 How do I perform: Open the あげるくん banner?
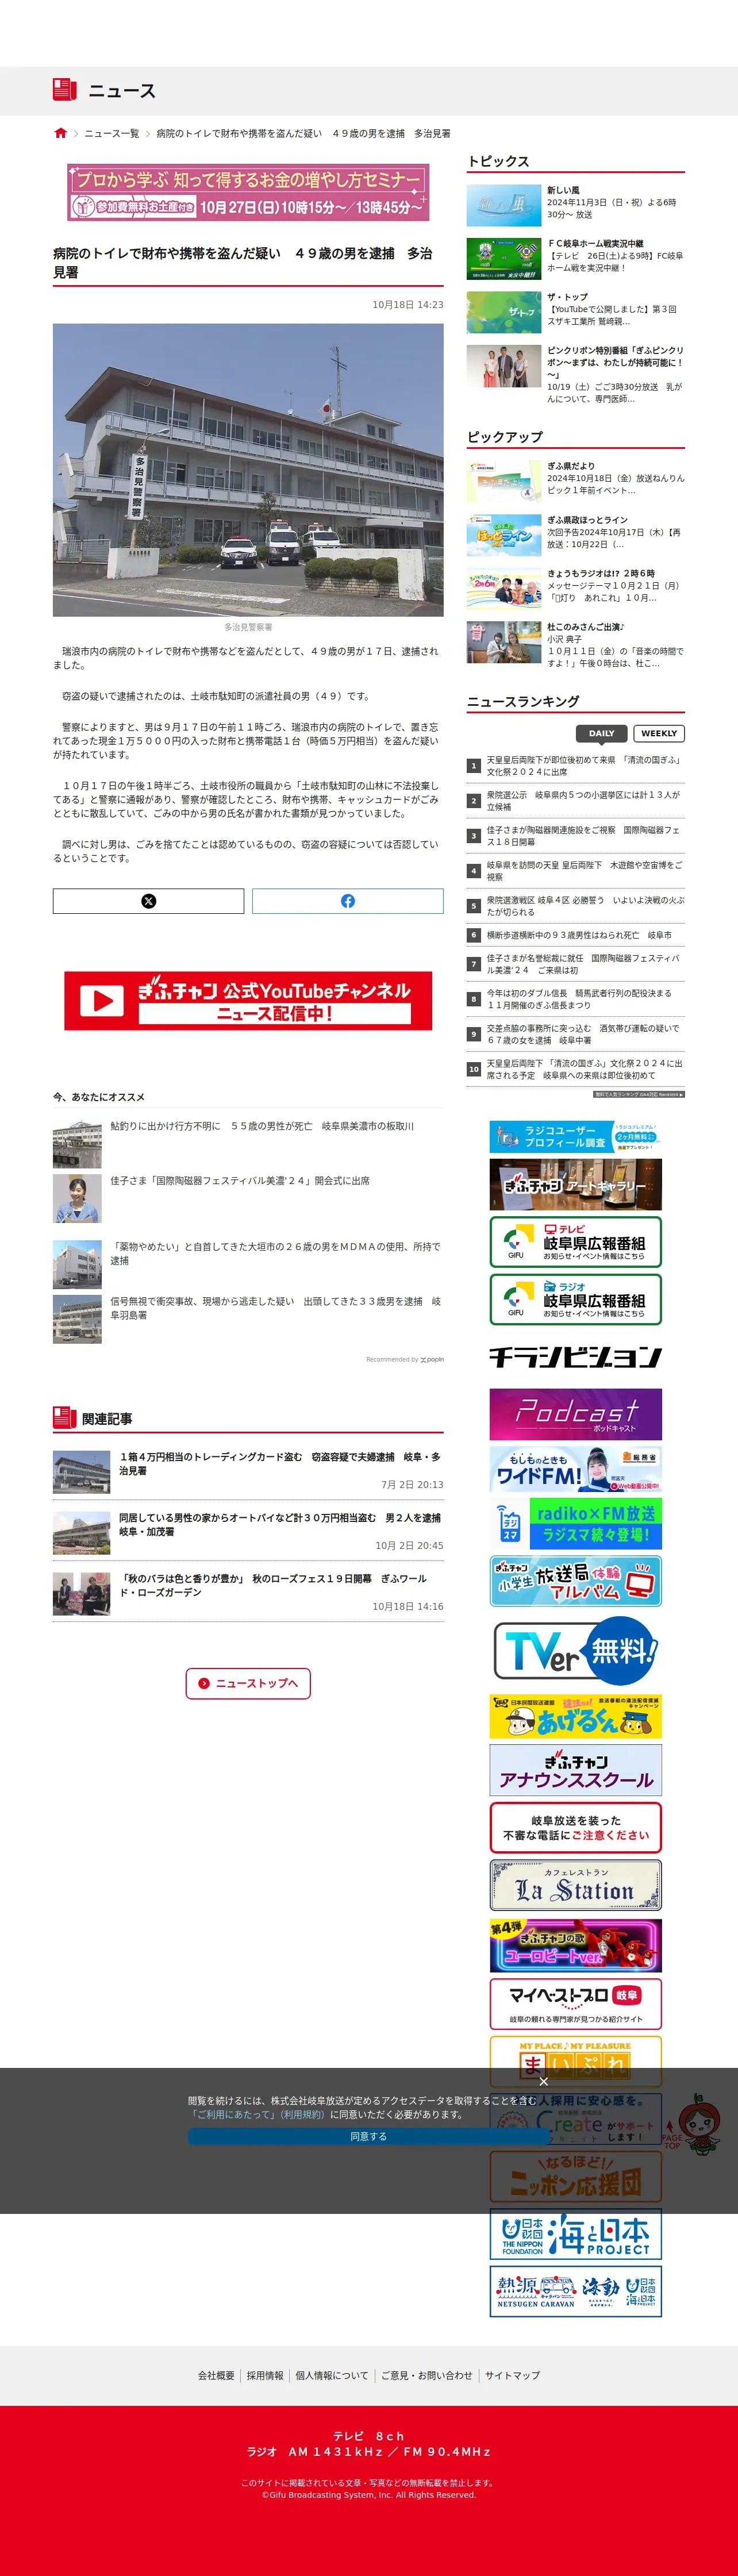(575, 1716)
